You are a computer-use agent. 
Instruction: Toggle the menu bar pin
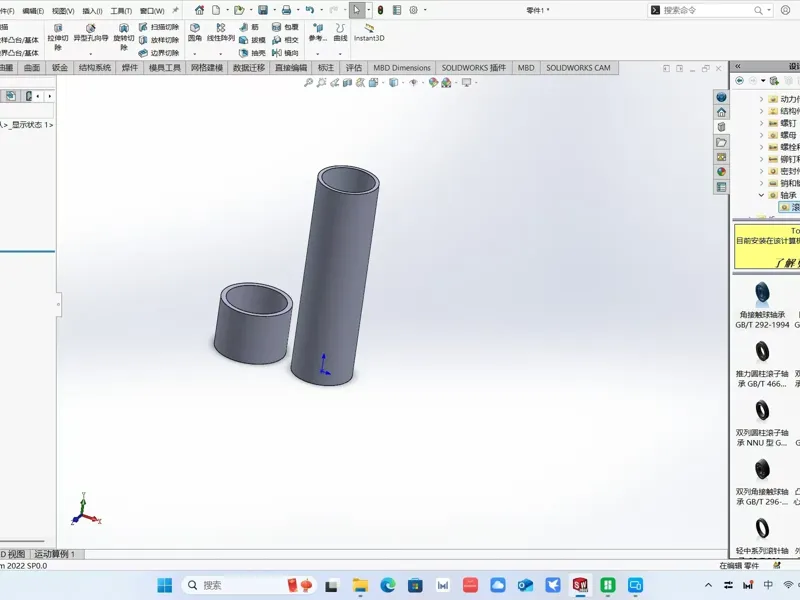(176, 10)
